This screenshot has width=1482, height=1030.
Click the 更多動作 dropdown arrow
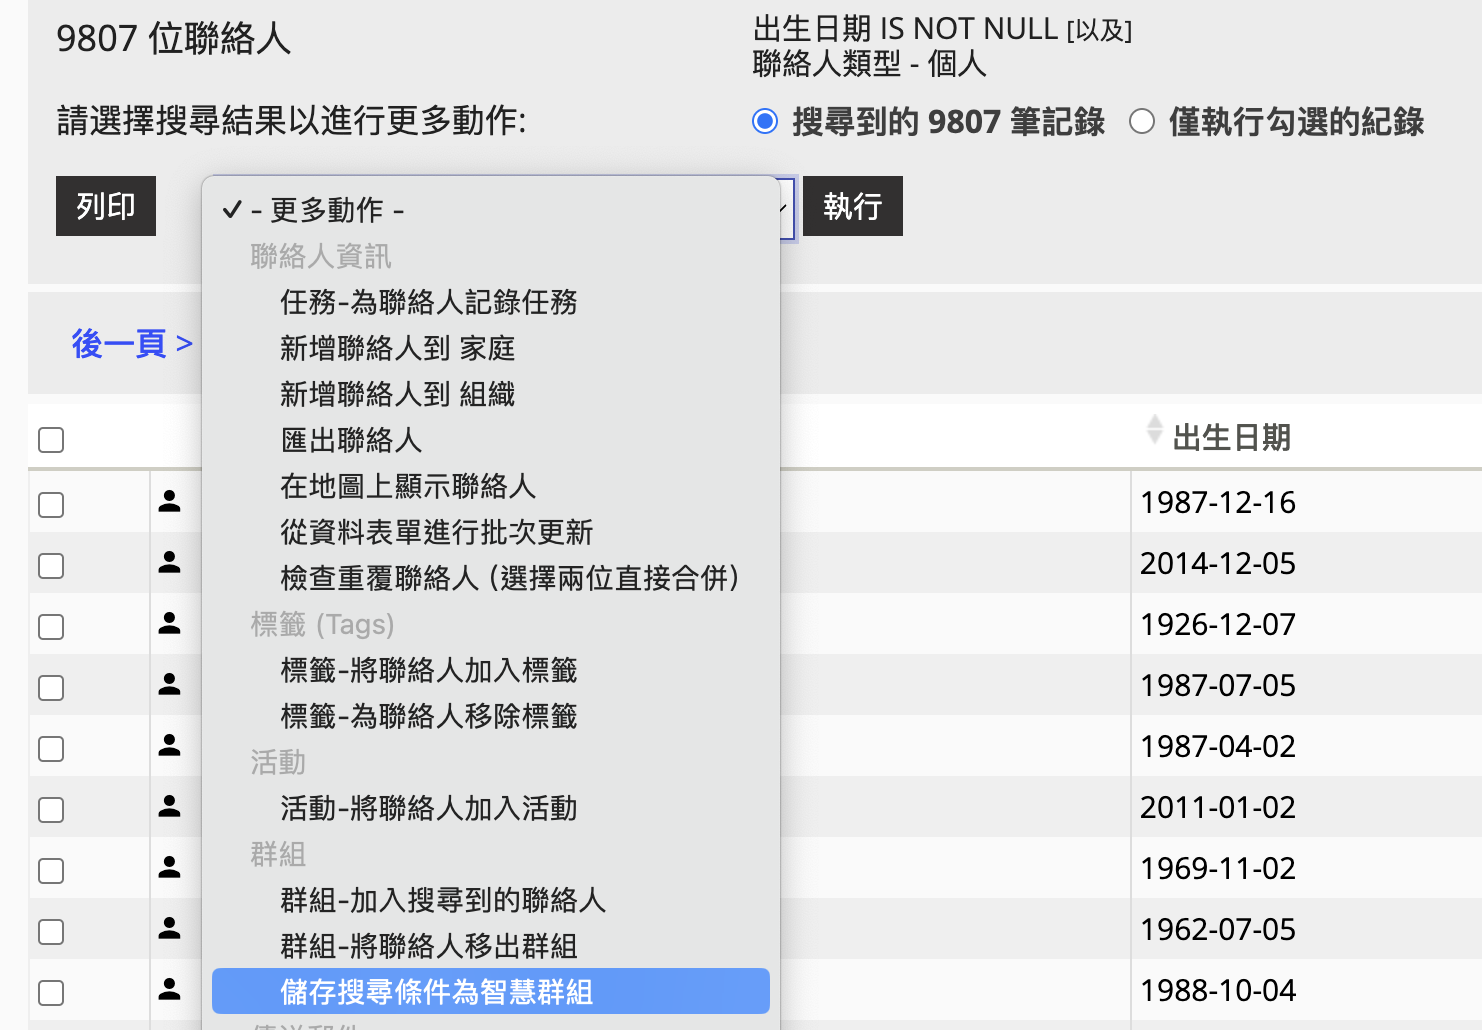[784, 208]
